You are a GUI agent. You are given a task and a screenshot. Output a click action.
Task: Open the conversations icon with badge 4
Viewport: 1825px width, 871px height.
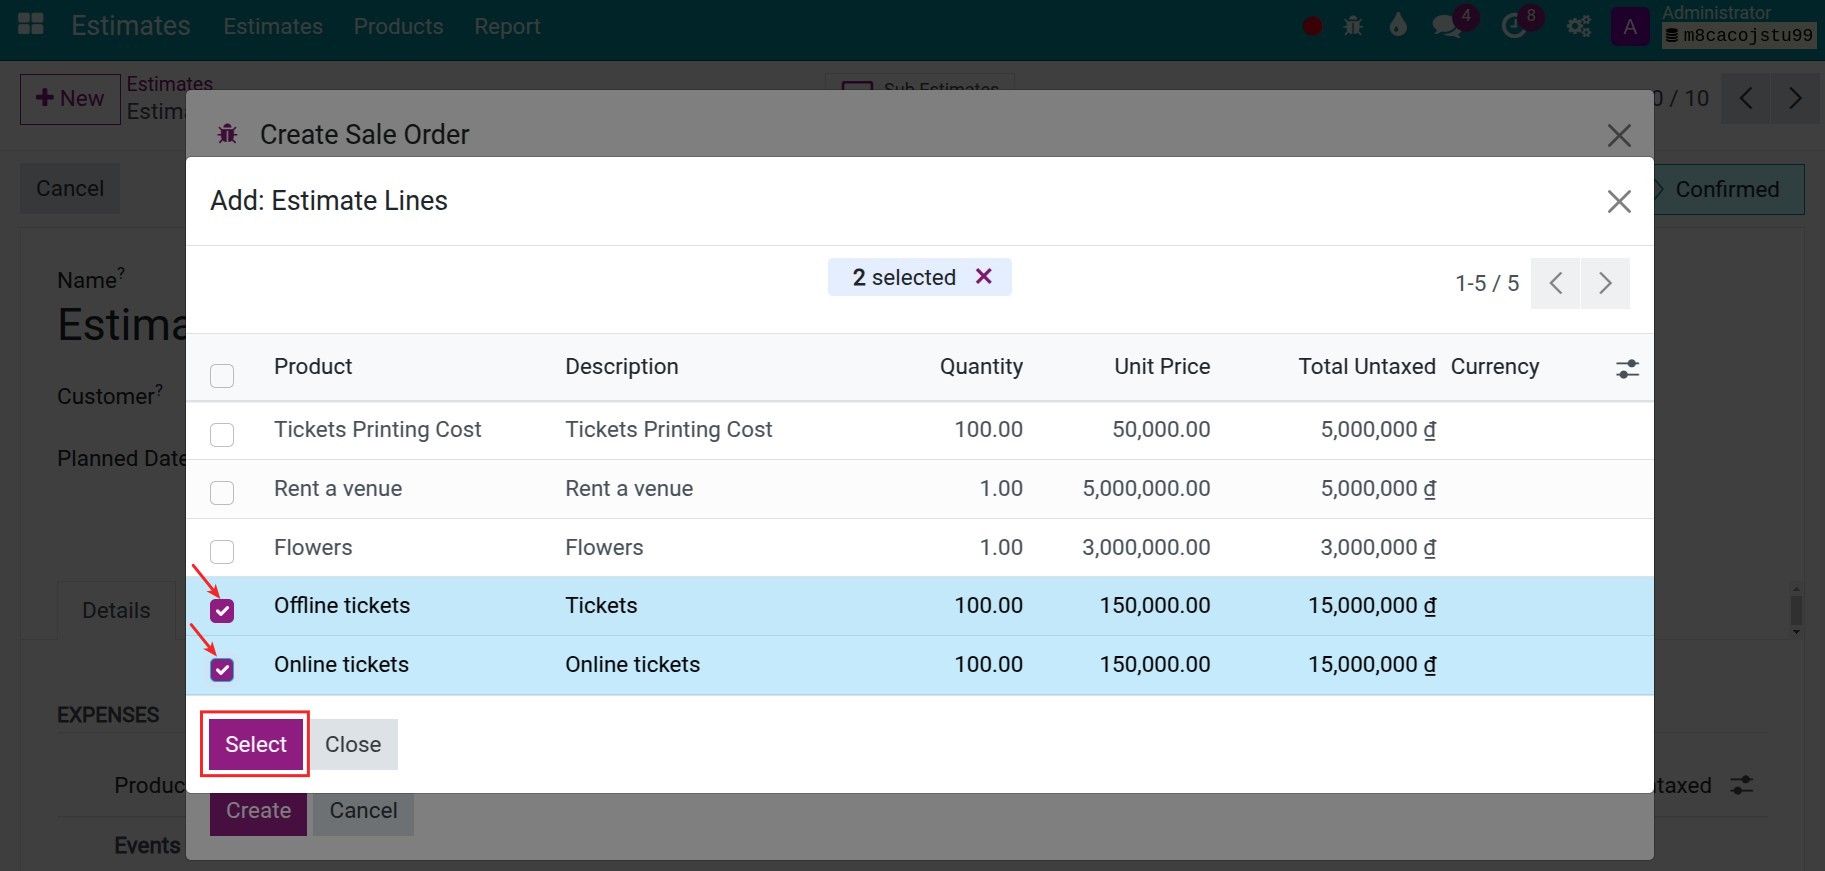tap(1447, 26)
